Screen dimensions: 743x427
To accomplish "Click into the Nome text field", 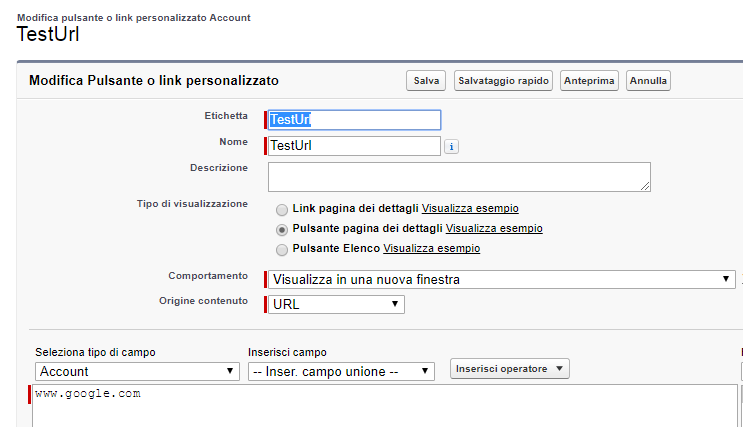I will click(354, 146).
